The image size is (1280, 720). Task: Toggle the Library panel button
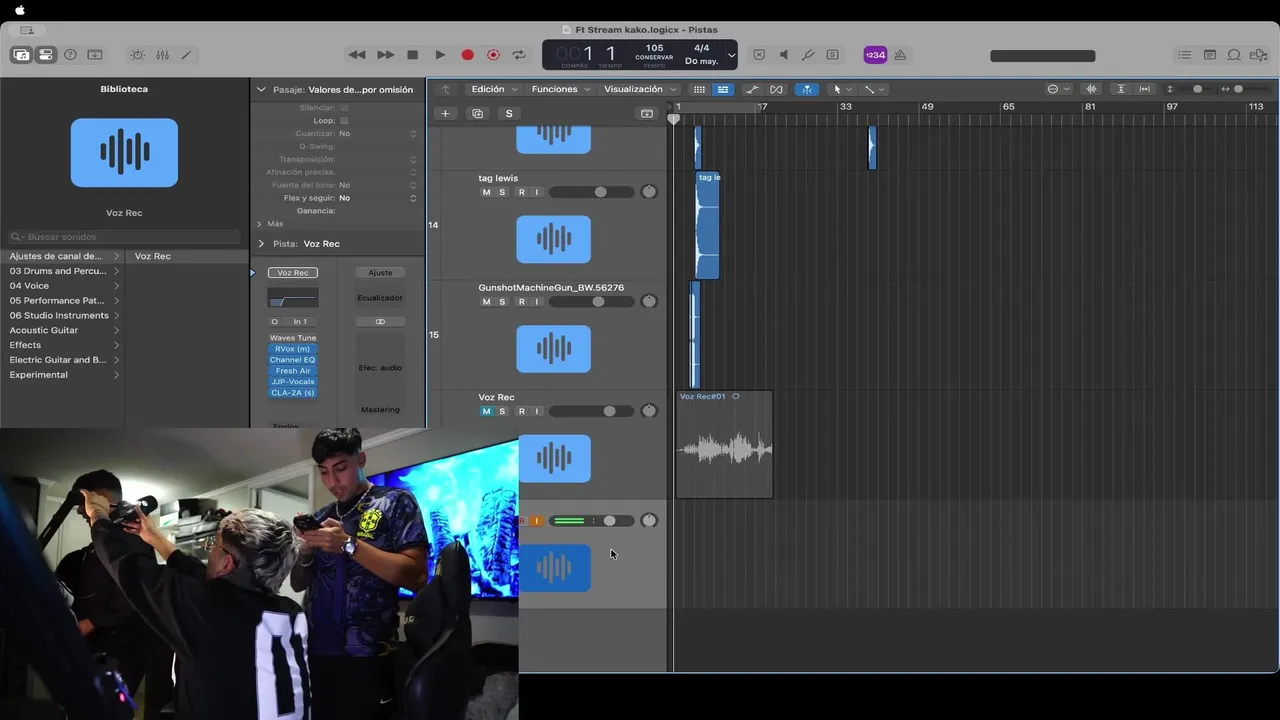coord(21,55)
